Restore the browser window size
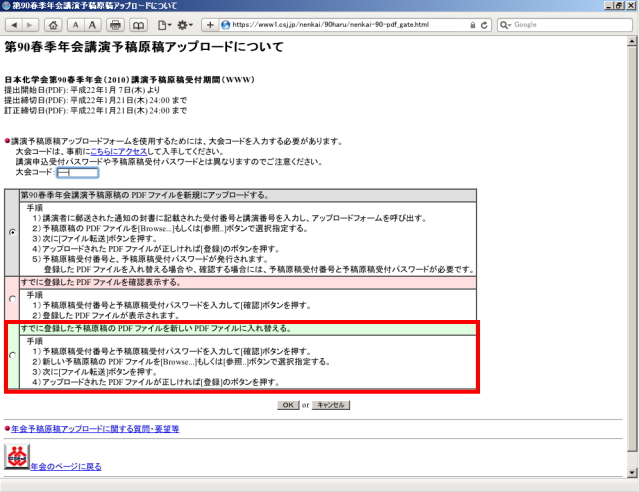Screen dimensions: 640x492 click(x=619, y=5)
